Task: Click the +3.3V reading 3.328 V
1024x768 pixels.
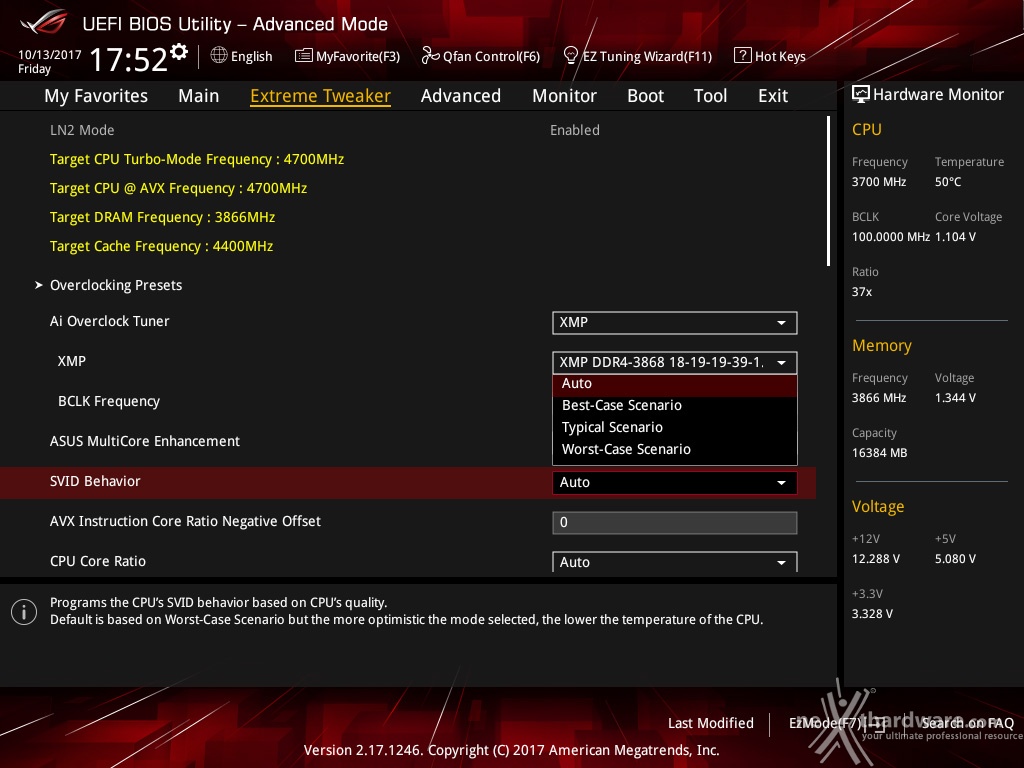Action: [x=872, y=613]
